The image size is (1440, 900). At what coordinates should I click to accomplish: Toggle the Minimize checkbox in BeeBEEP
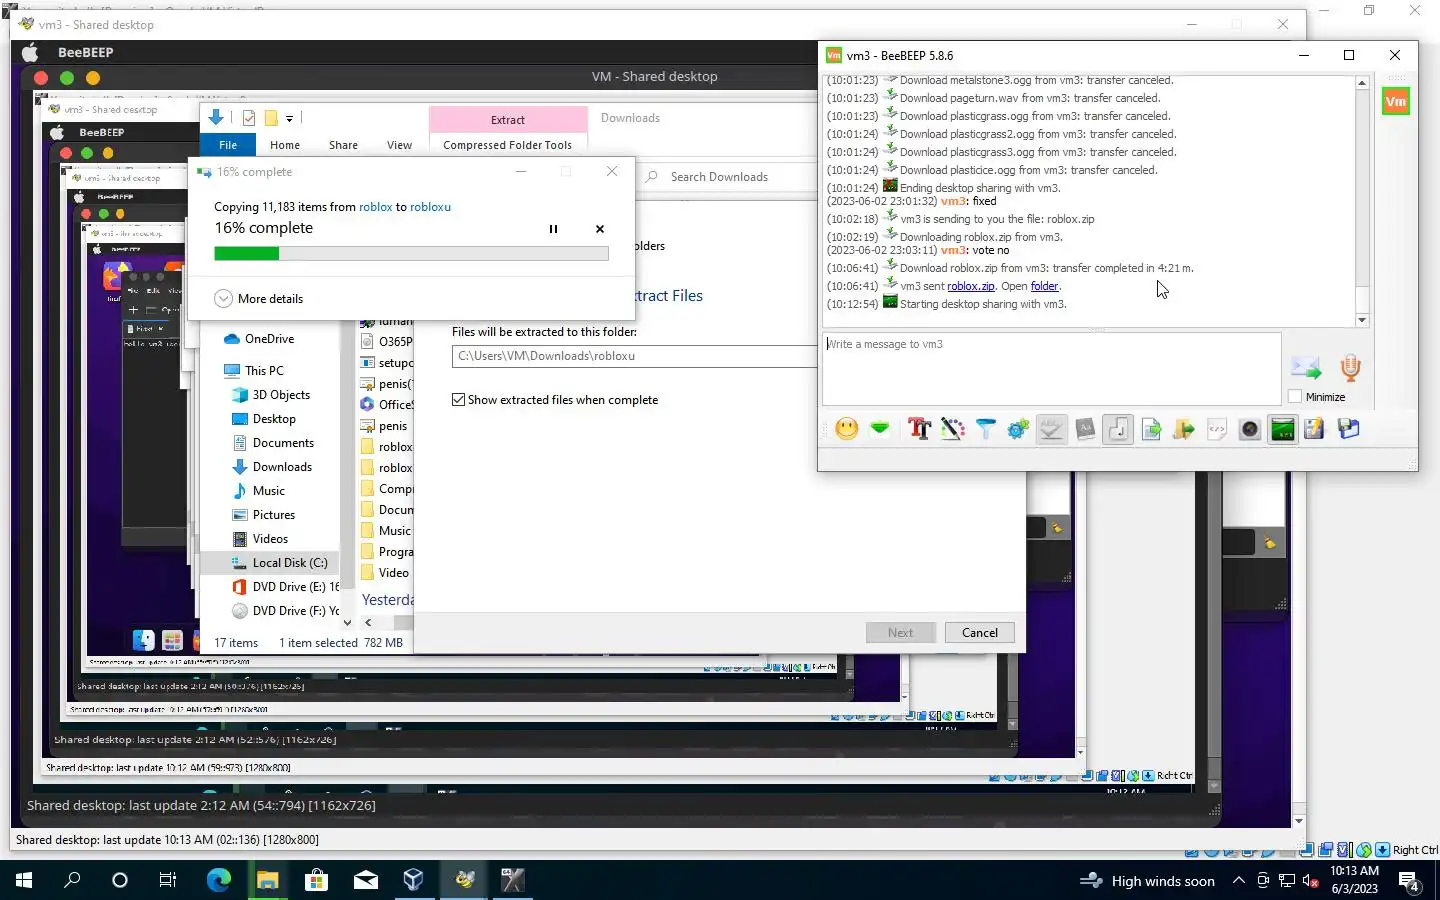click(1295, 397)
